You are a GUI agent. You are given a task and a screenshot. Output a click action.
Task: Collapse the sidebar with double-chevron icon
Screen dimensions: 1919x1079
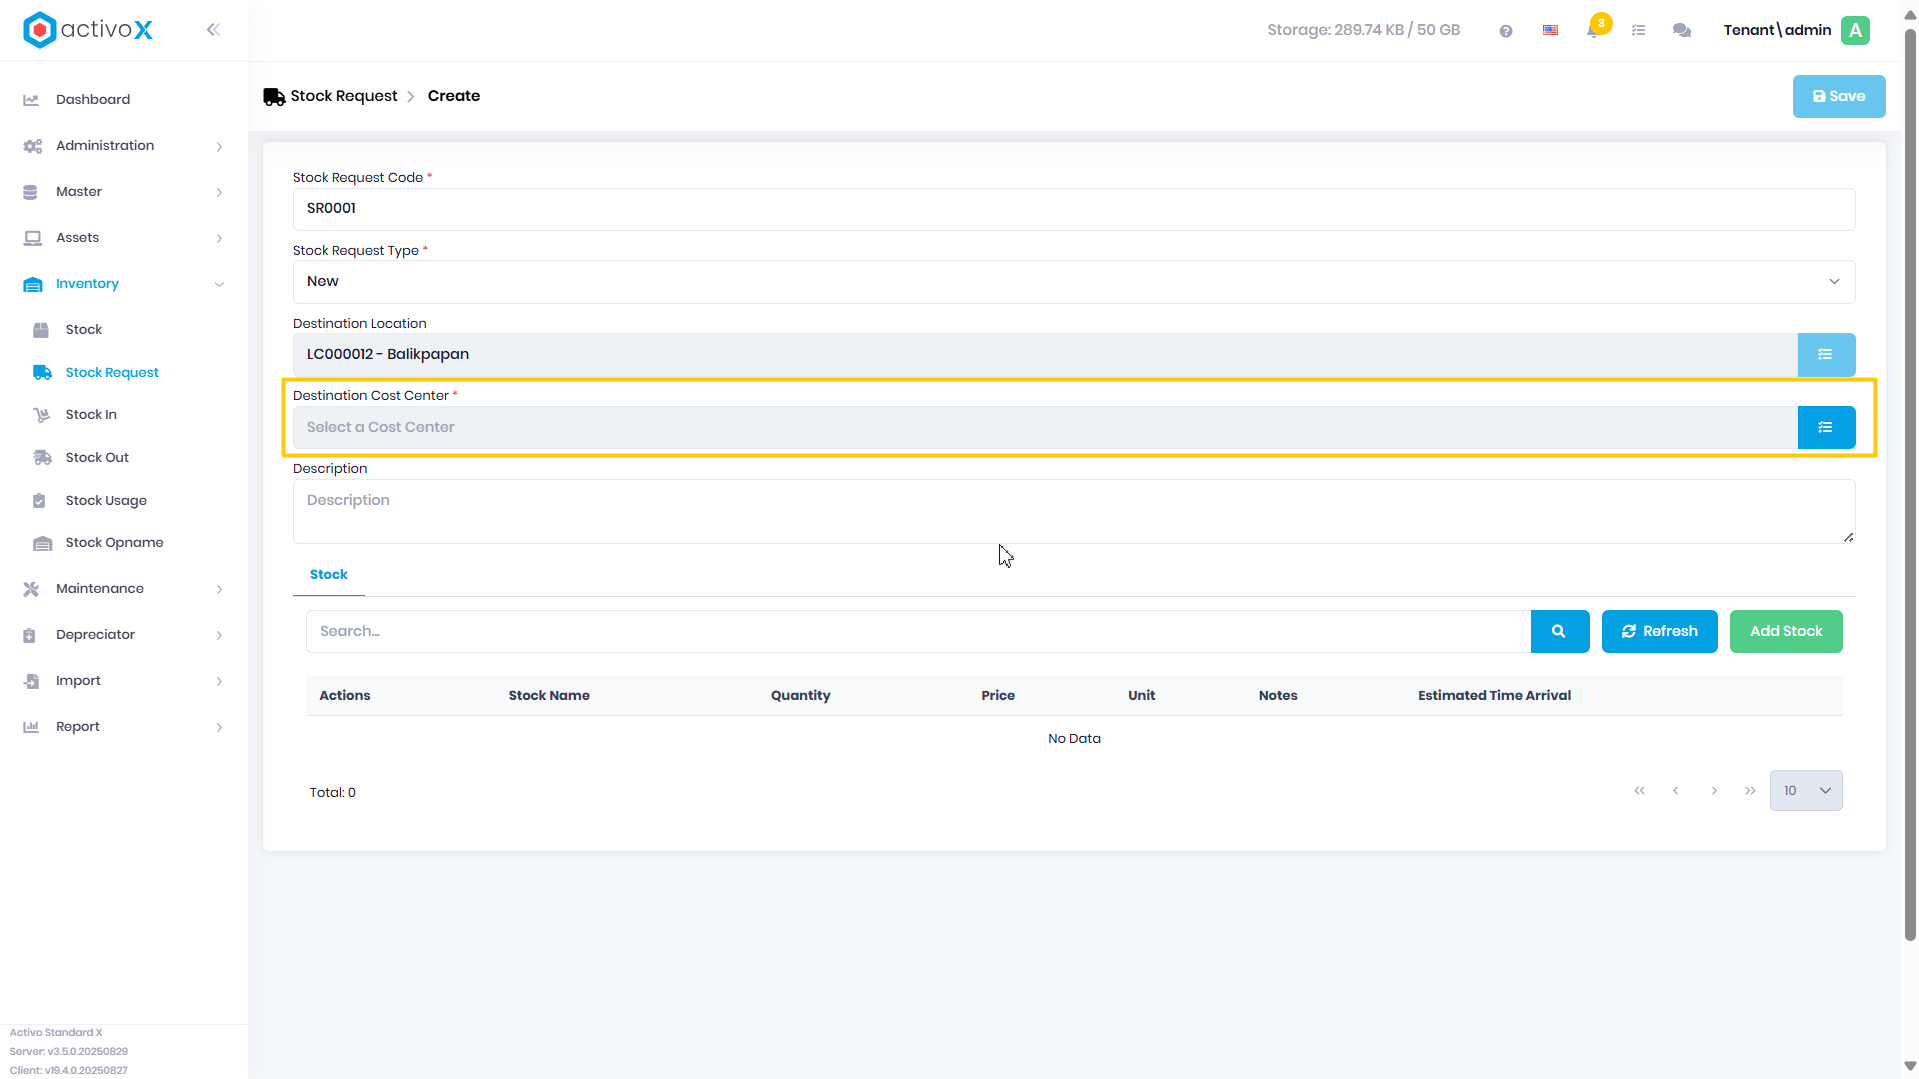213,30
